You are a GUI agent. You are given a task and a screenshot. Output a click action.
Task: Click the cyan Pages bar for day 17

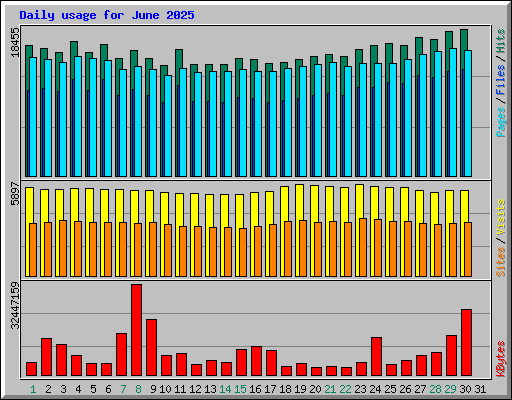273,124
